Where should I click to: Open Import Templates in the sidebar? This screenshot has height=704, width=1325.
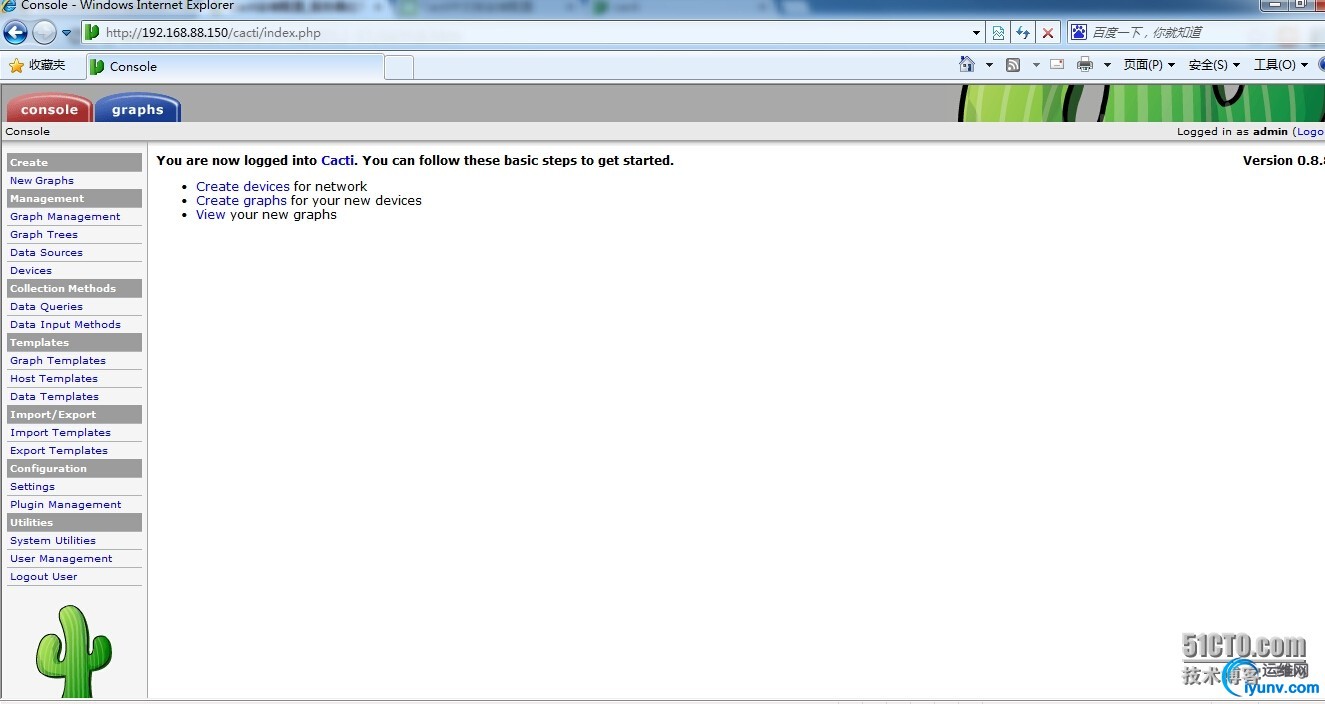tap(60, 433)
